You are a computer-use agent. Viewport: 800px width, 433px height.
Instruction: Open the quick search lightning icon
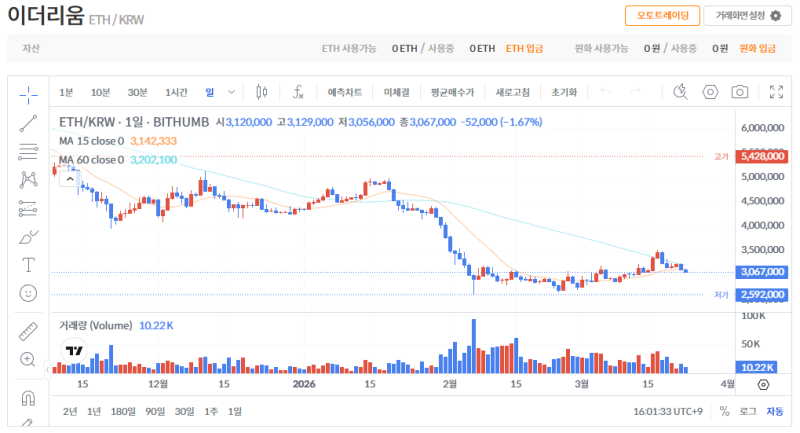pos(680,92)
